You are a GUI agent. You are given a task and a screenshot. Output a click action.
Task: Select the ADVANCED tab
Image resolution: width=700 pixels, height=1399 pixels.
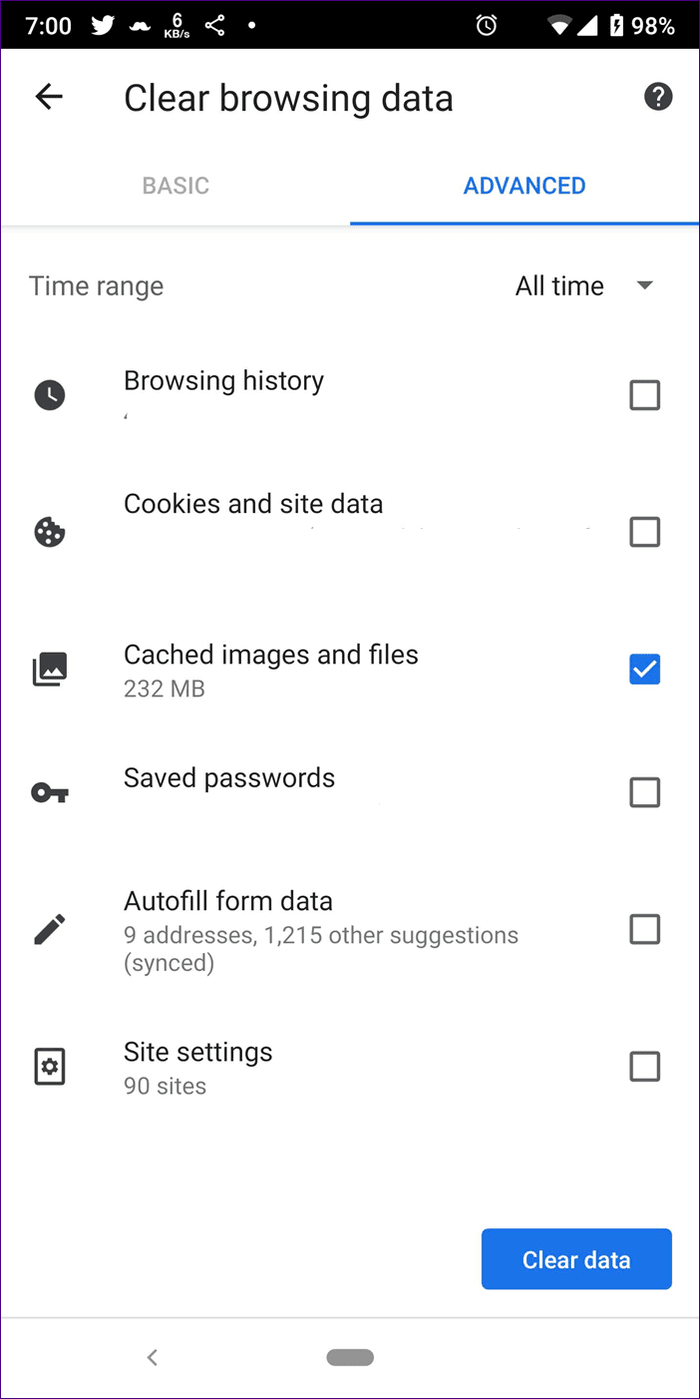[525, 186]
